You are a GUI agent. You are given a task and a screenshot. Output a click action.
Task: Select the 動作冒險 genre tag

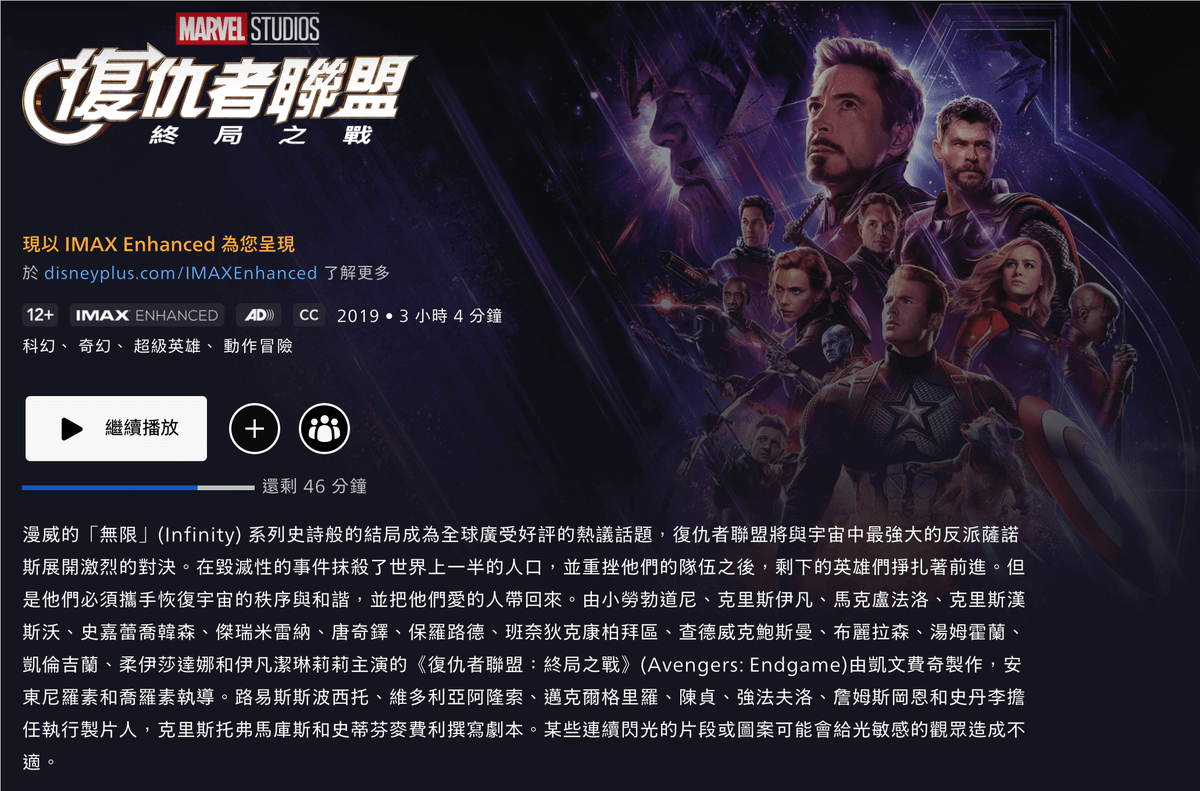pyautogui.click(x=258, y=346)
